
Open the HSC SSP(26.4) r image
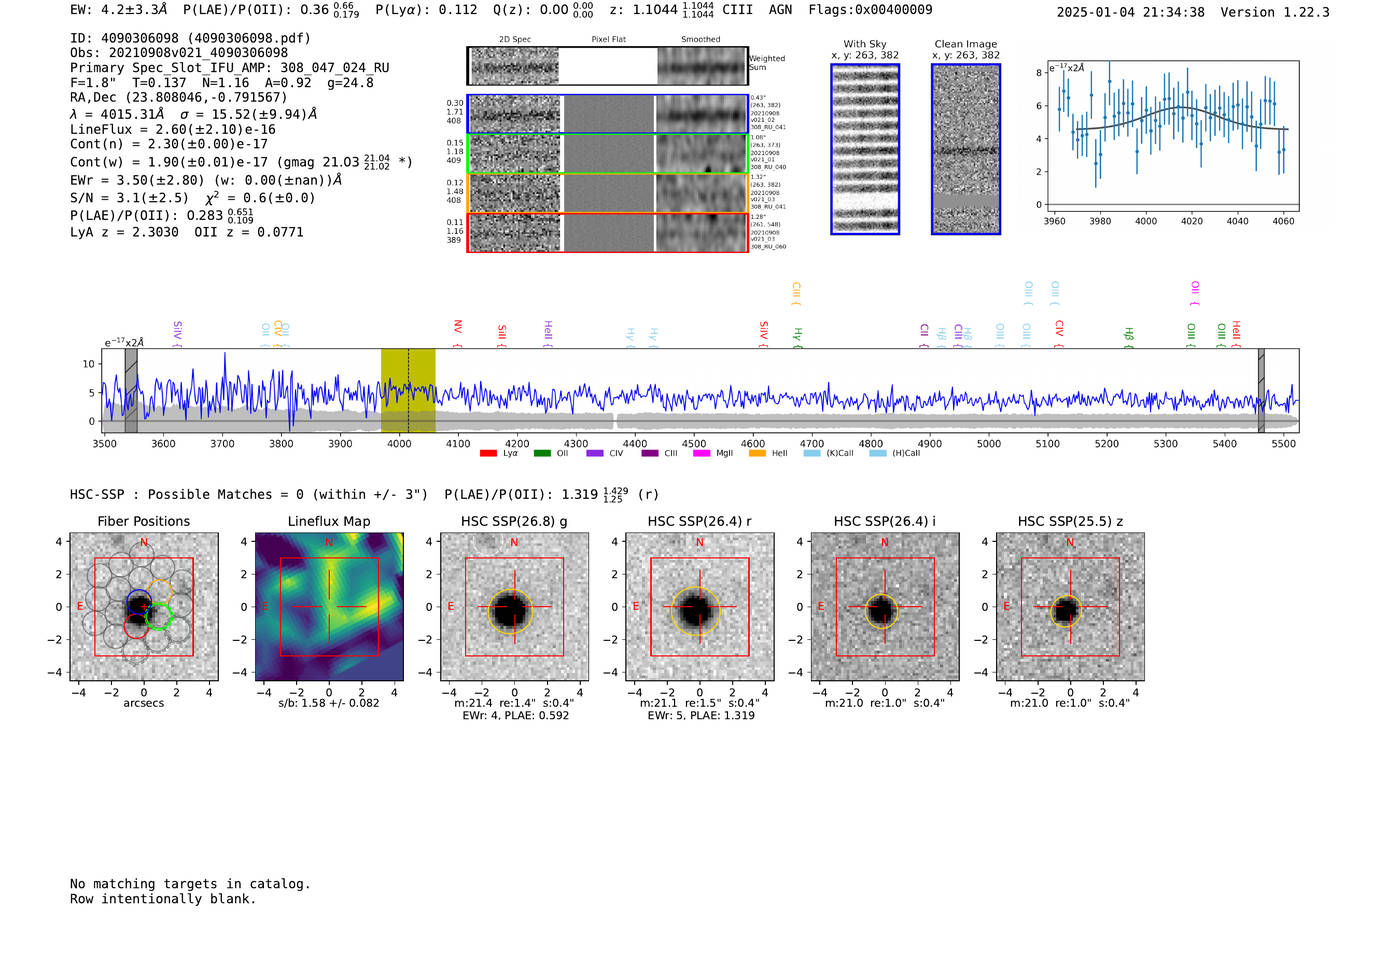pyautogui.click(x=700, y=607)
